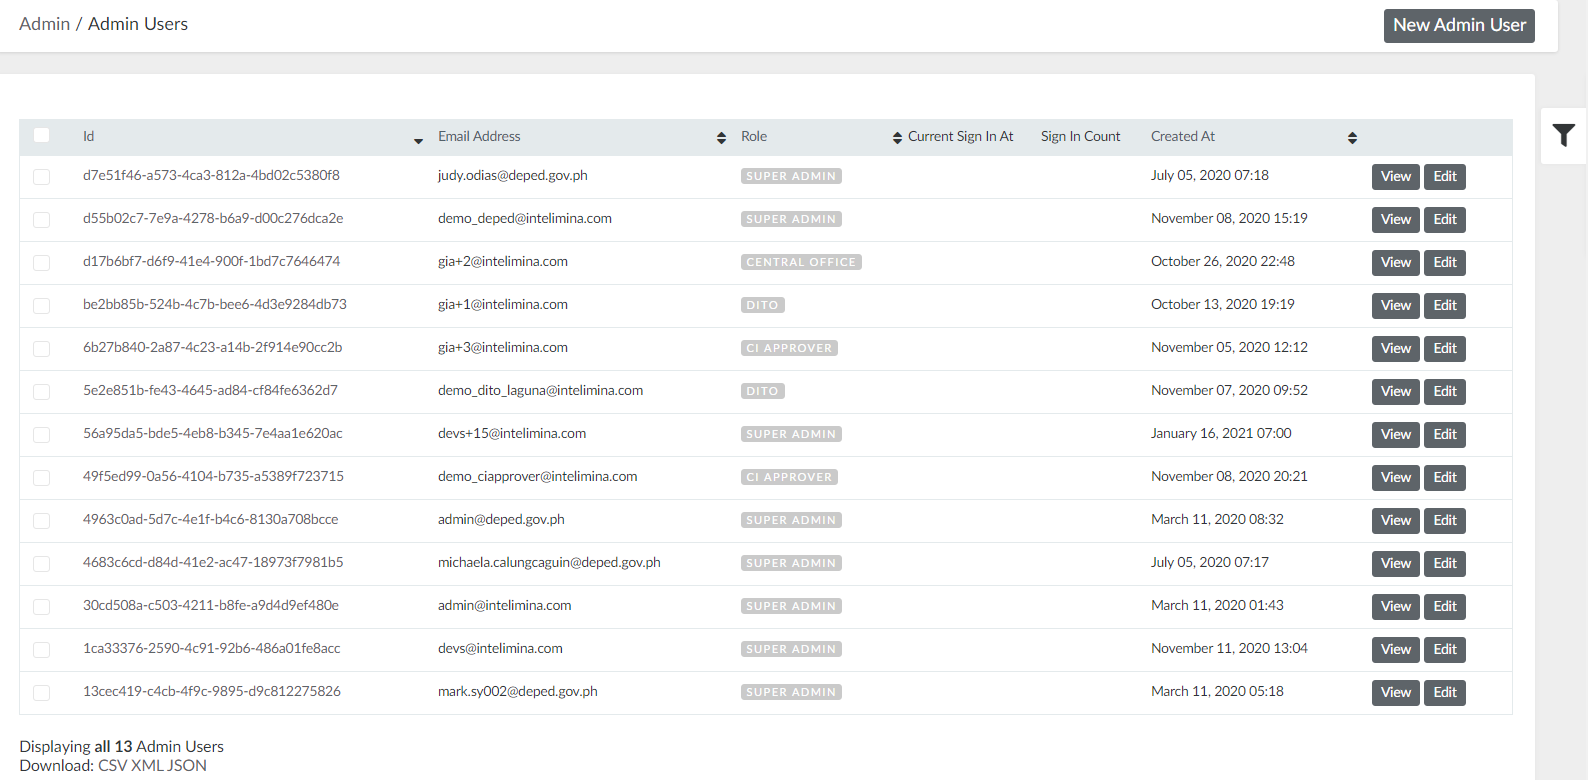
Task: Edit demo_dito_laguna@intelimina.com user
Action: pyautogui.click(x=1445, y=392)
